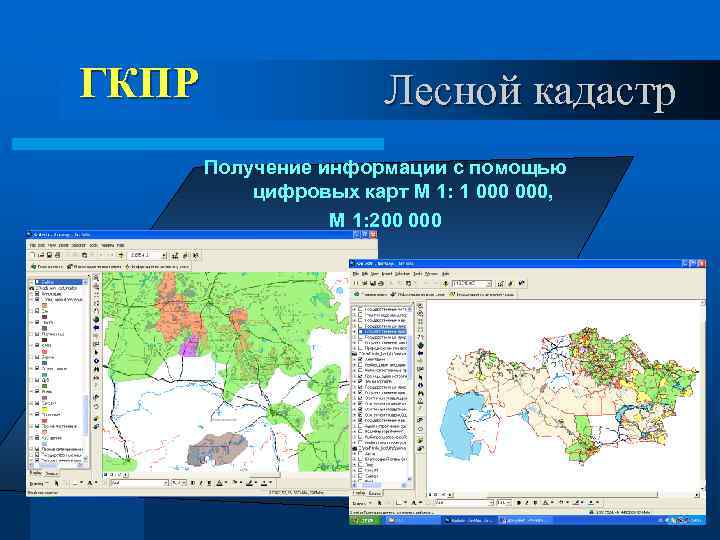Print map from right ArcMap toolbar
The height and width of the screenshot is (540, 720).
[380, 283]
